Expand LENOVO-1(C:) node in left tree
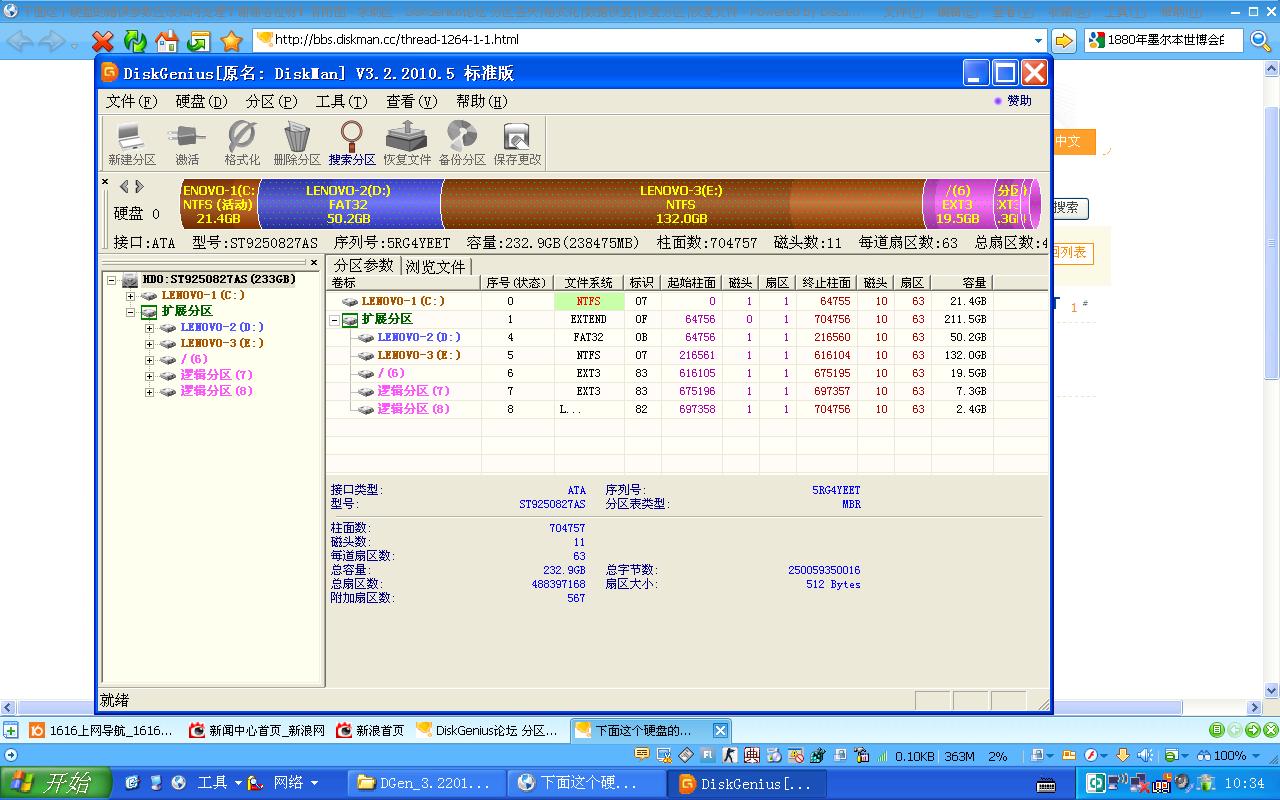Image resolution: width=1280 pixels, height=800 pixels. 130,296
